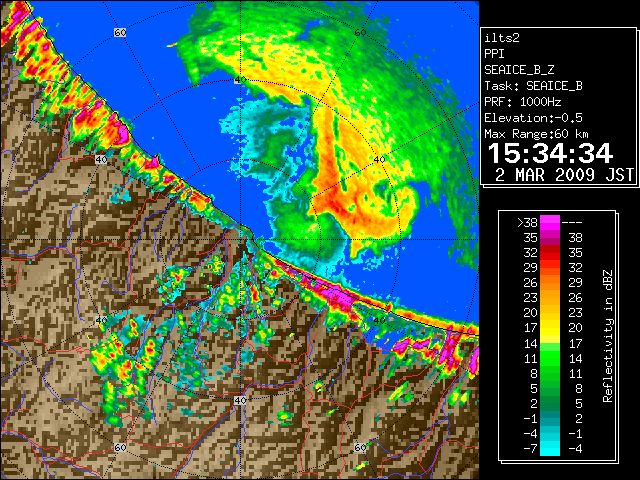This screenshot has width=640, height=480.
Task: Click the 15:34:34 timestamp
Action: click(550, 153)
